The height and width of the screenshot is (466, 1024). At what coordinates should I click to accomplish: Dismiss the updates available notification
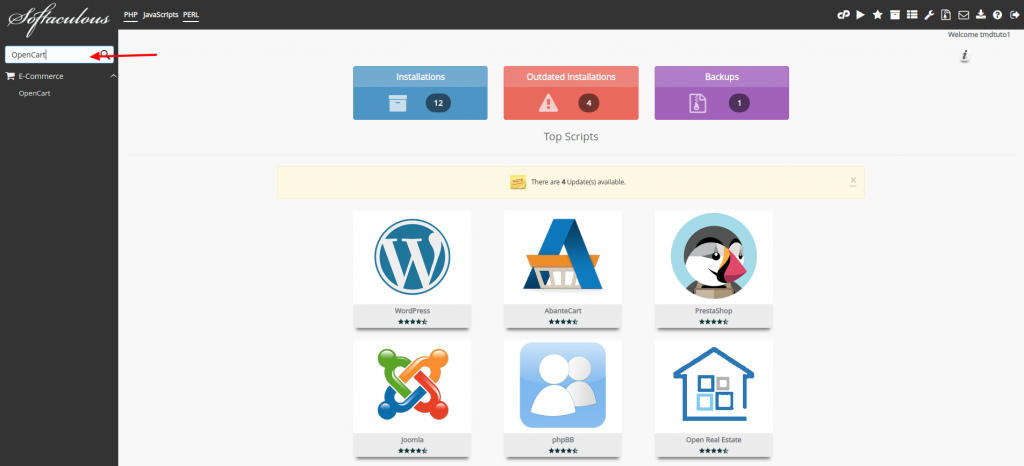click(852, 181)
